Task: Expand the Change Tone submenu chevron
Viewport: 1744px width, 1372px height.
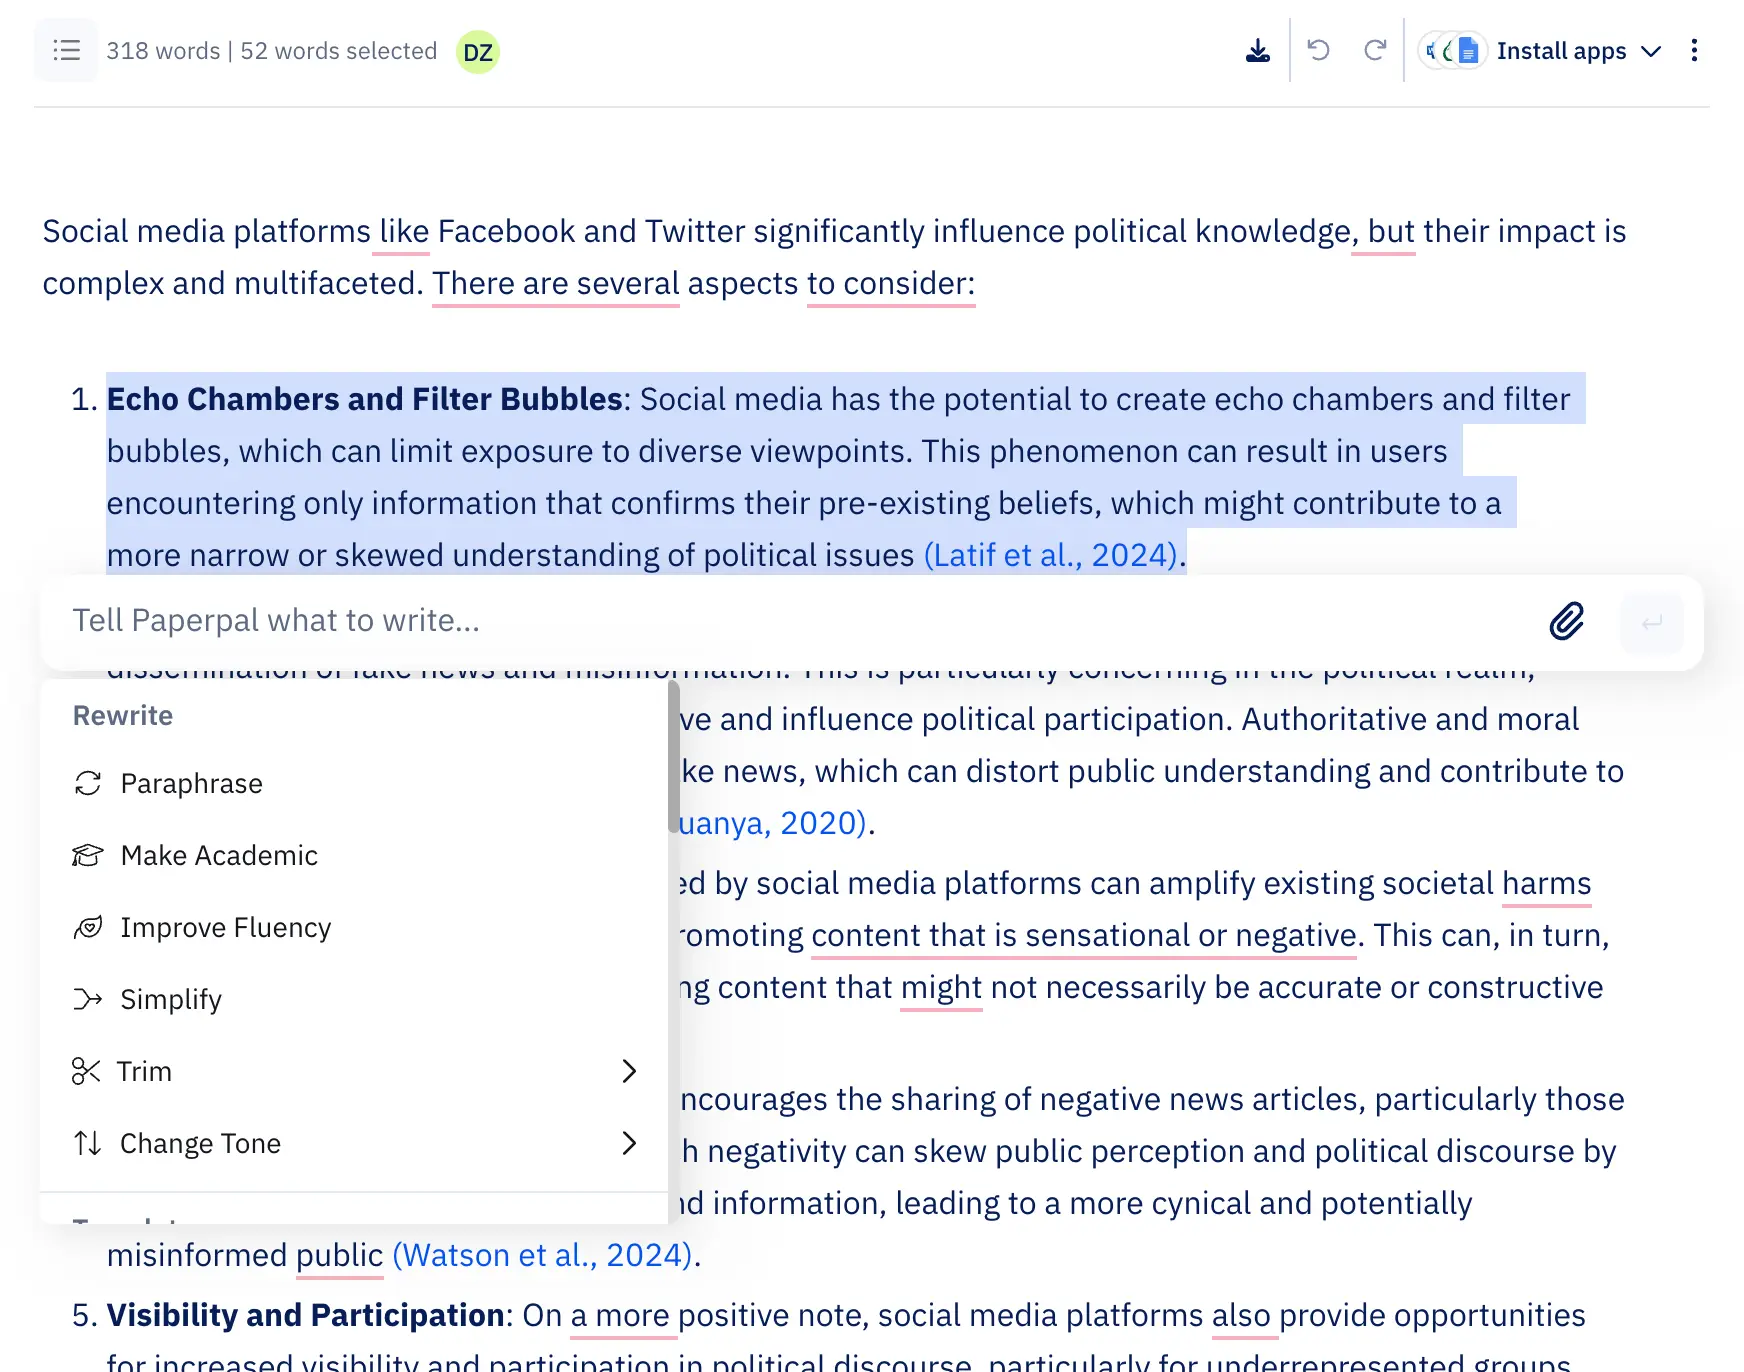Action: 629,1143
